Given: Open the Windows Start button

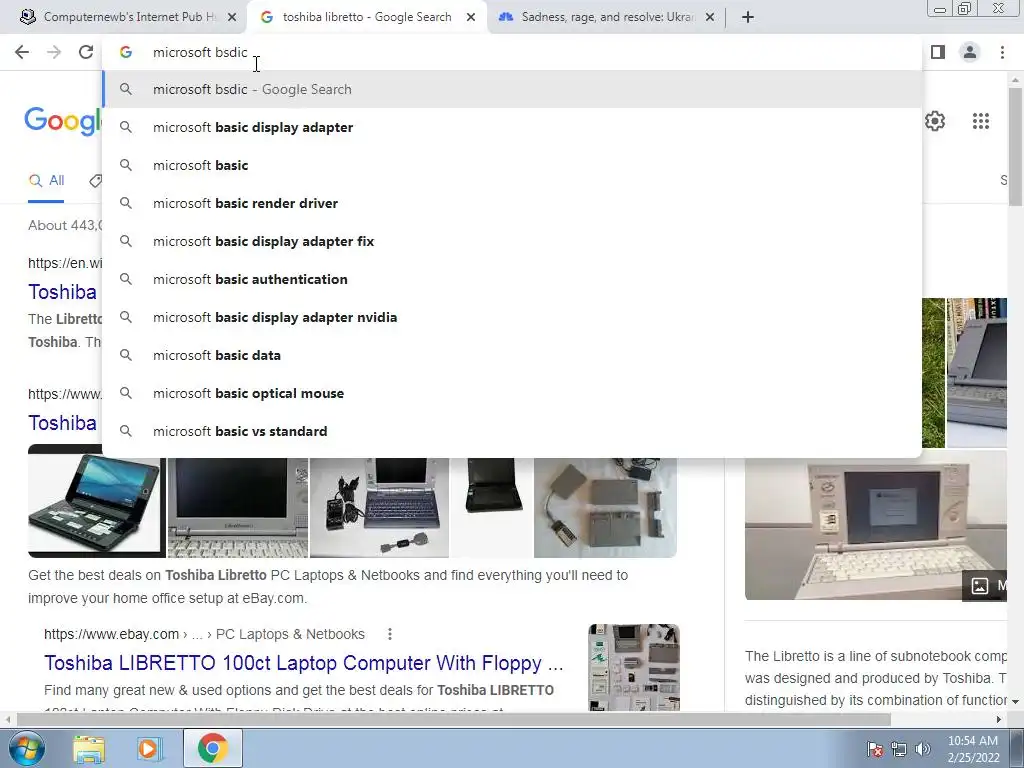Looking at the screenshot, I should click(25, 748).
